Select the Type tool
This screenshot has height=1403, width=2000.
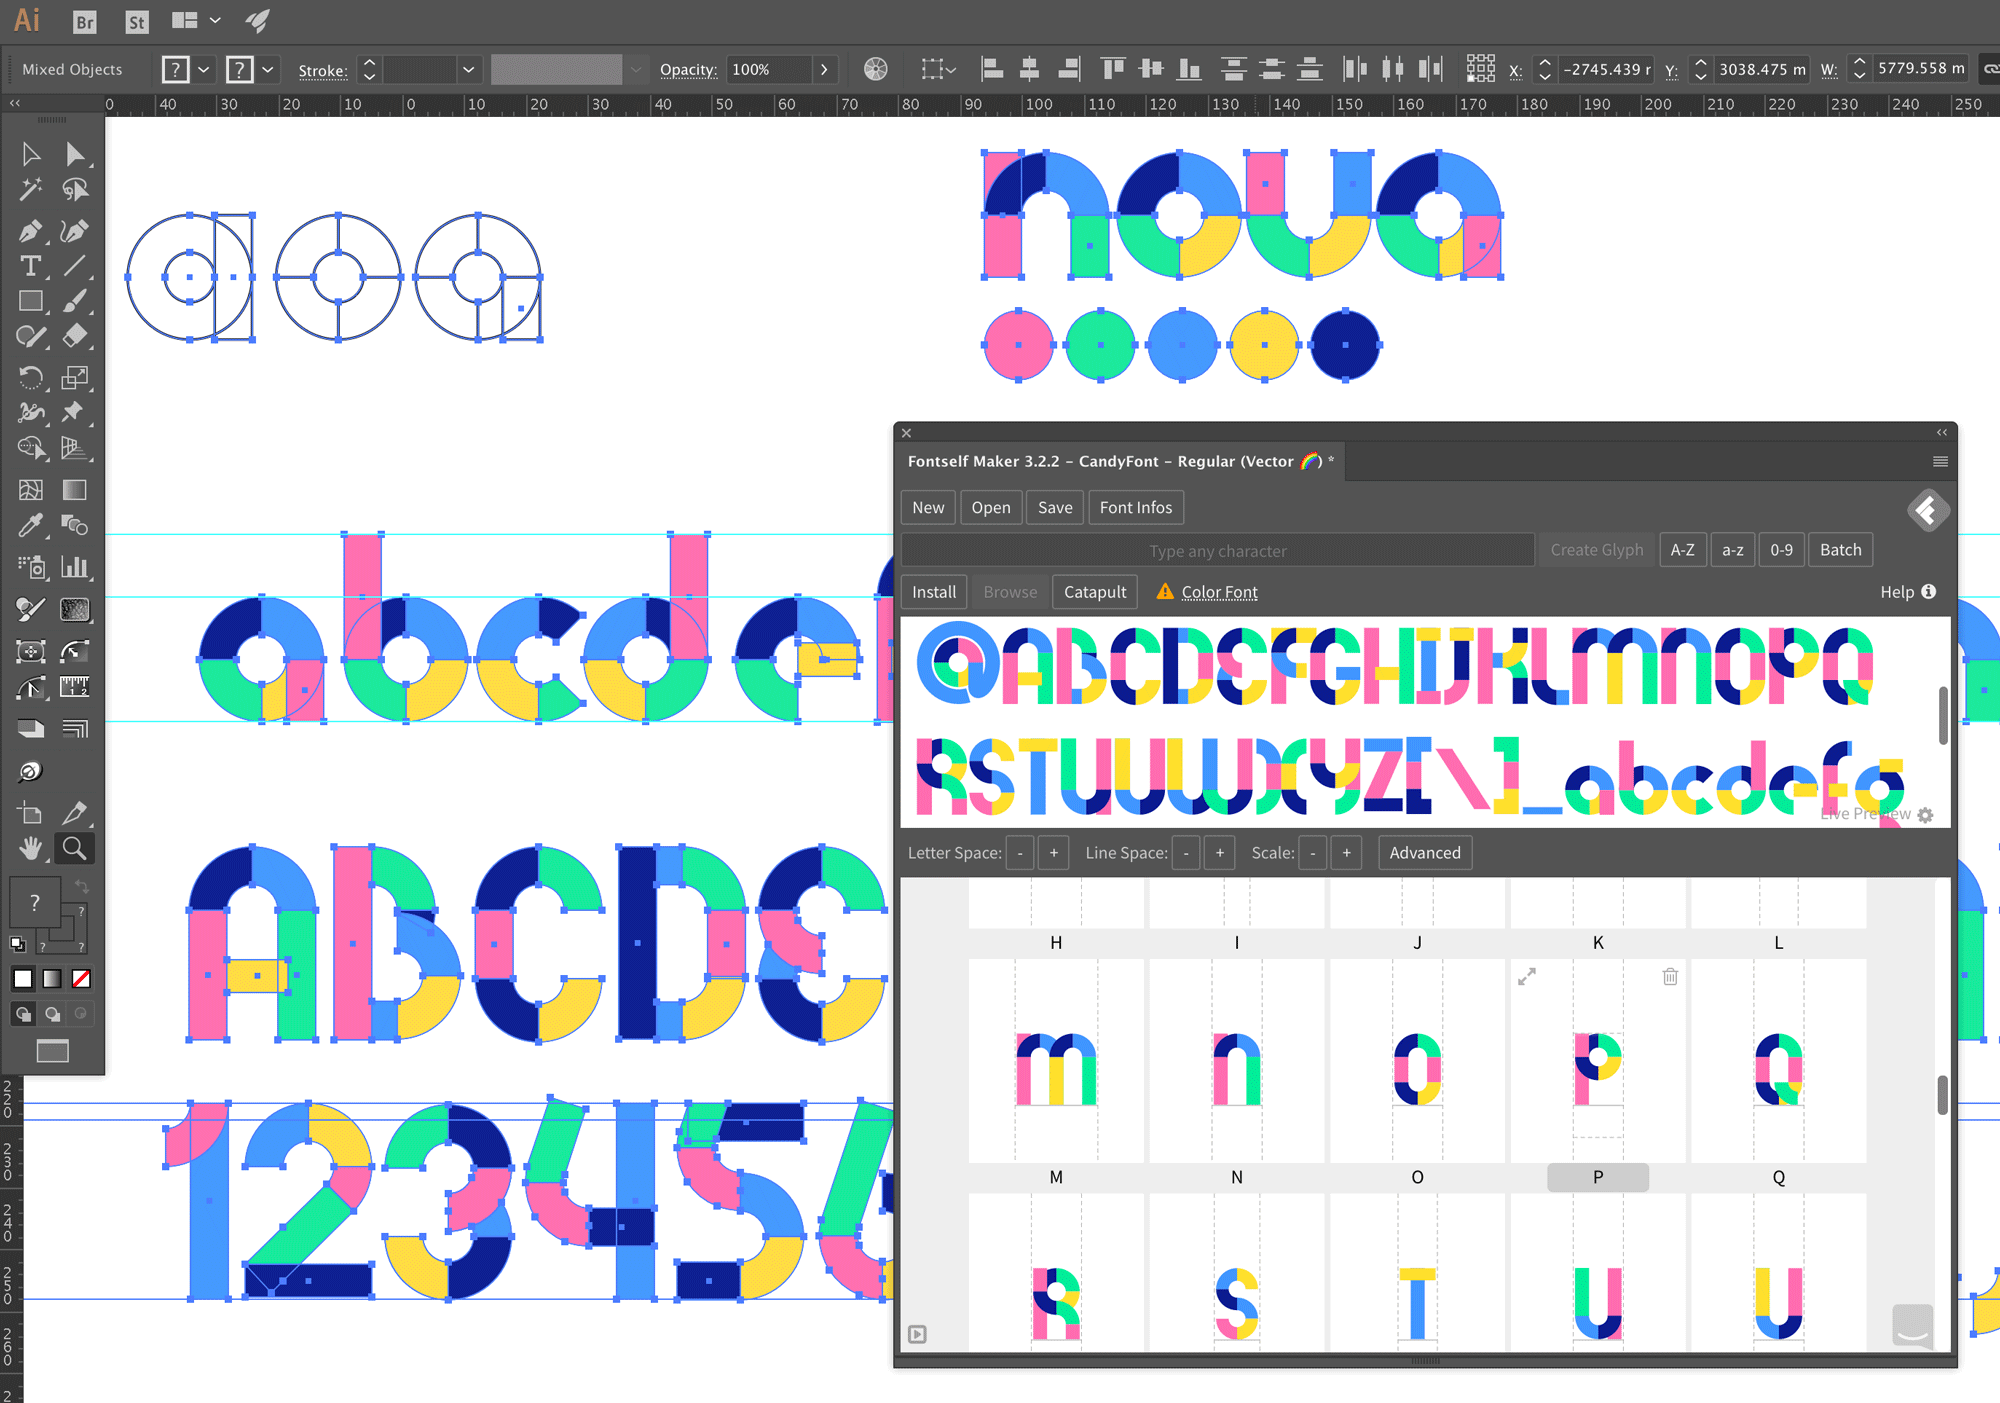click(30, 266)
